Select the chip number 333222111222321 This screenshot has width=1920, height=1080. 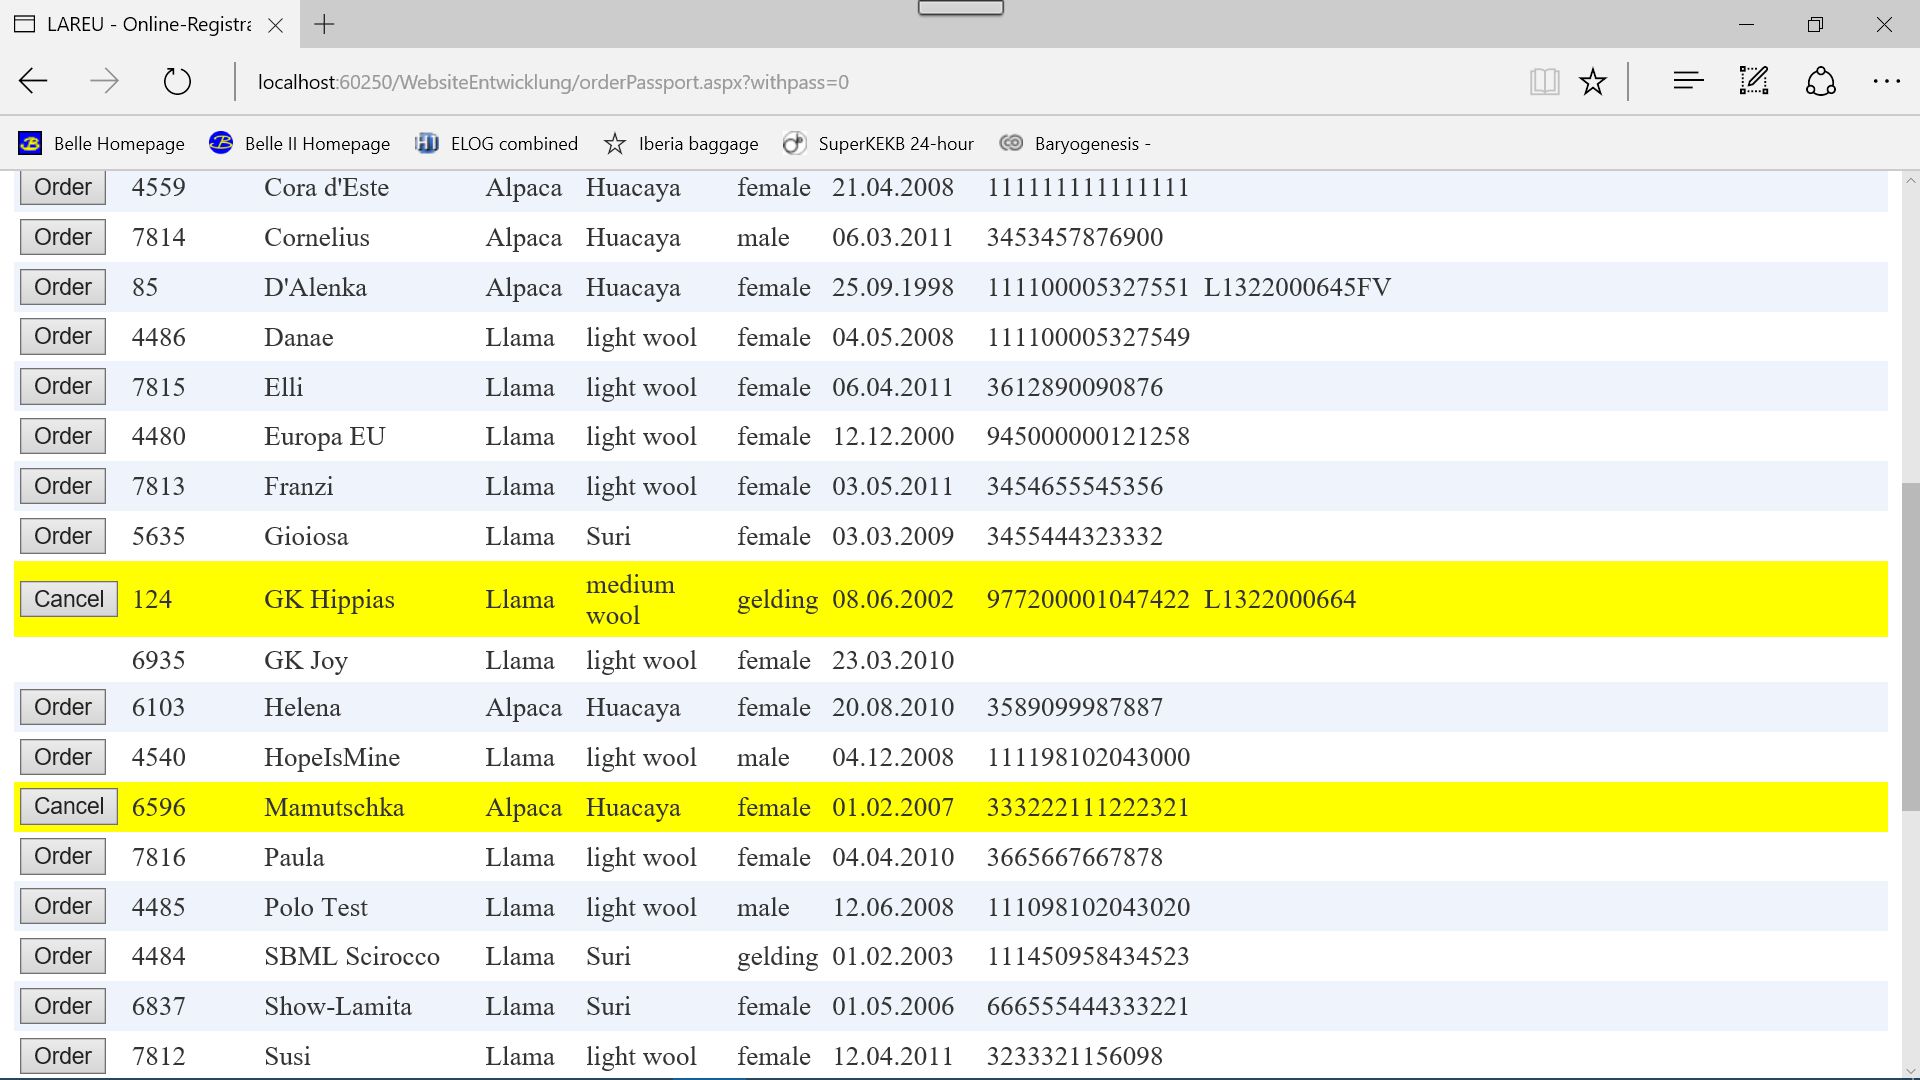click(x=1088, y=807)
